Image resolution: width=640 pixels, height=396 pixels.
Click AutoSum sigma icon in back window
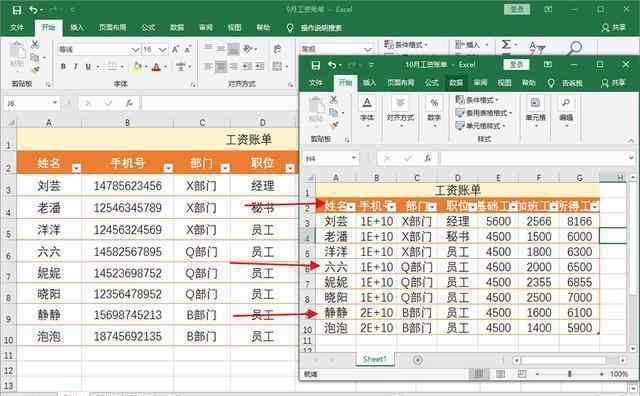506,44
